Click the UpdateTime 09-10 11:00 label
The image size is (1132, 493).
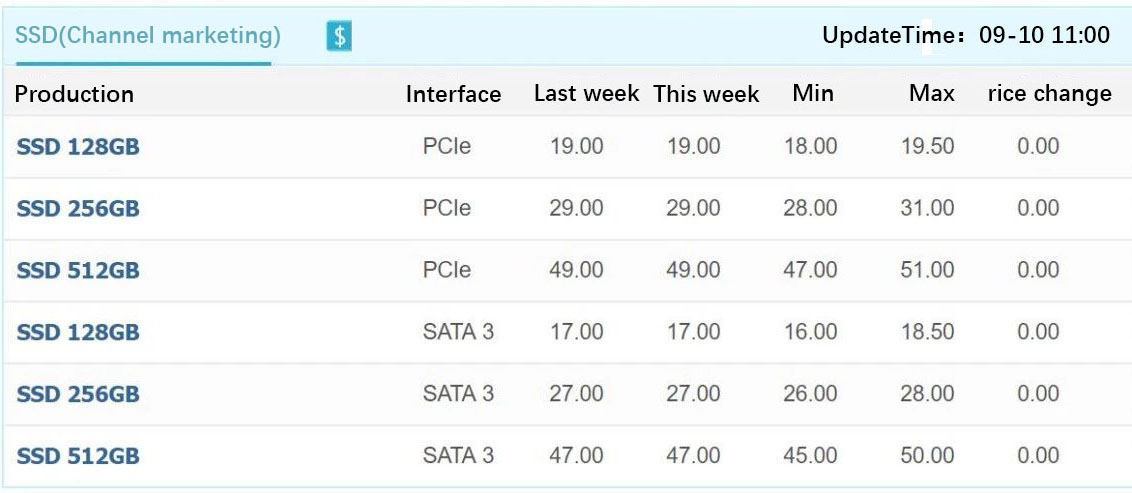(966, 35)
